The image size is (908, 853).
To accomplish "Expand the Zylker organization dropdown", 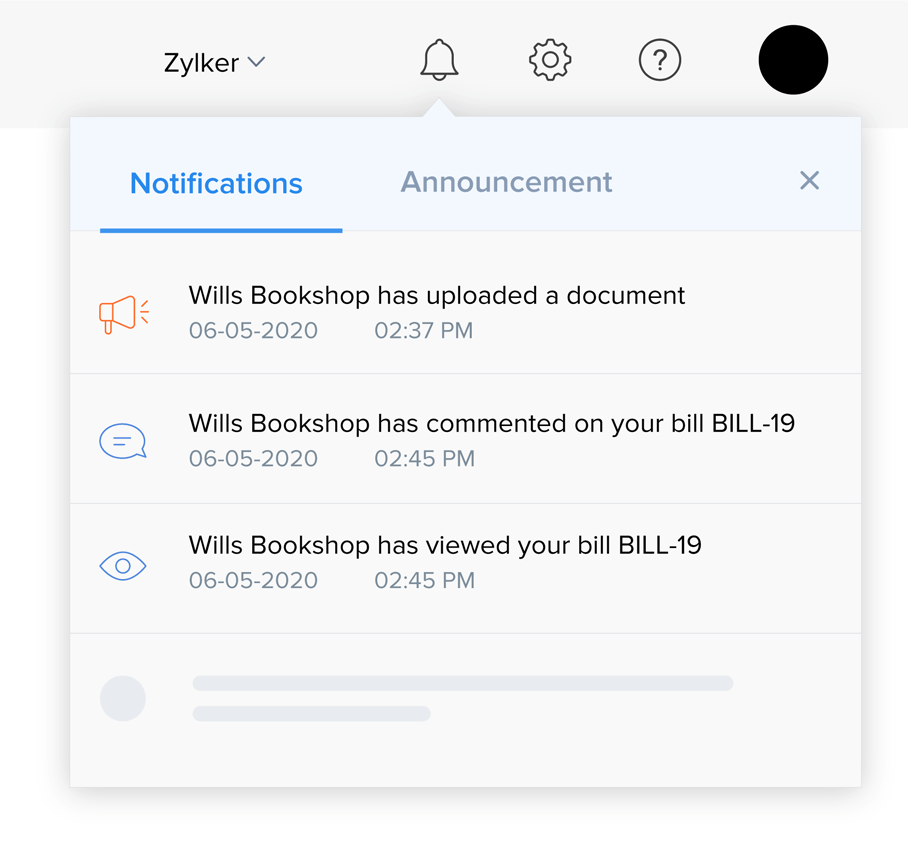I will click(x=202, y=63).
